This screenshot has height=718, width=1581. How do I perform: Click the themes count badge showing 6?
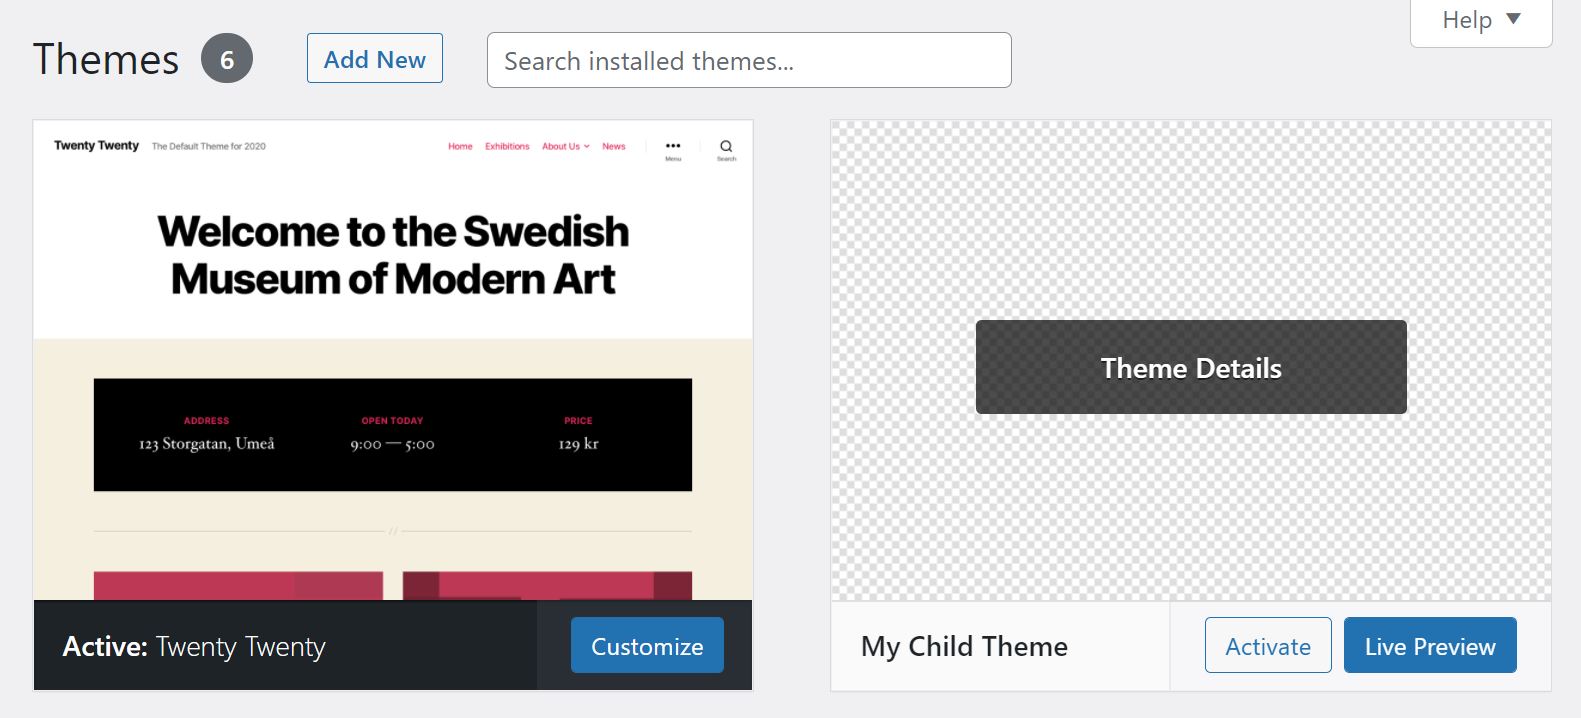click(227, 59)
